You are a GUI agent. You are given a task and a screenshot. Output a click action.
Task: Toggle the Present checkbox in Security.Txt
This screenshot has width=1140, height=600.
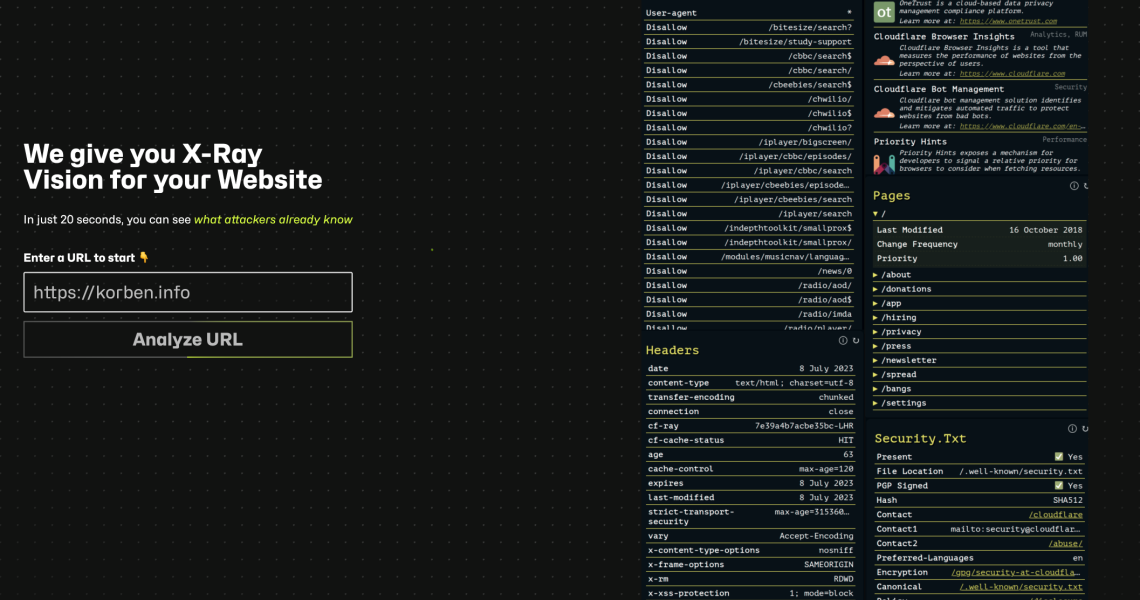pos(1059,457)
